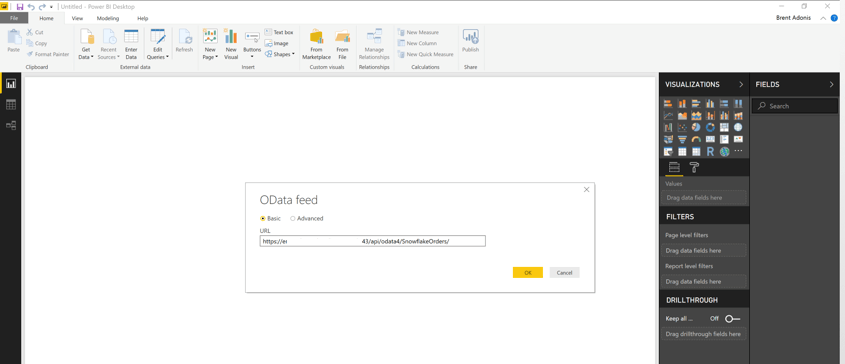
Task: Pick the pie chart visualization icon
Action: (x=696, y=127)
